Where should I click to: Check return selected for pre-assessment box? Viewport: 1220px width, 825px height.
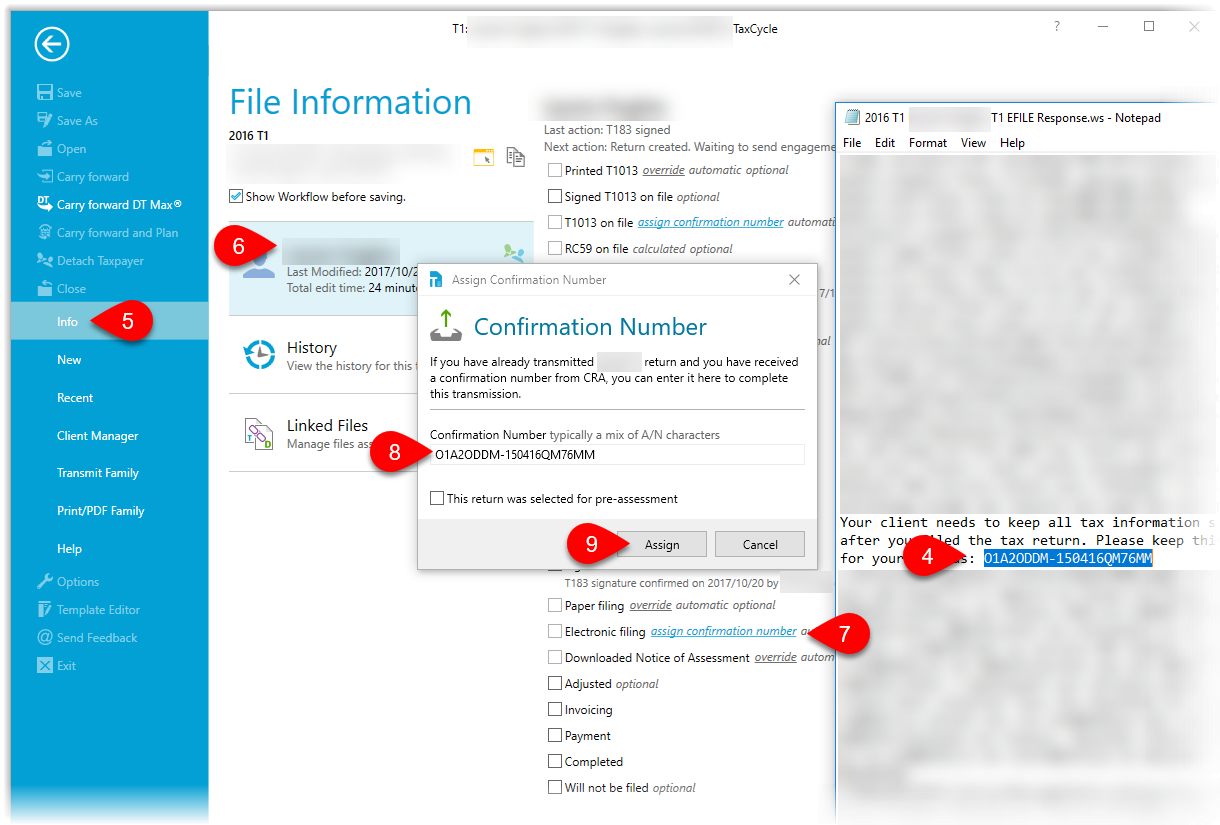click(x=437, y=498)
